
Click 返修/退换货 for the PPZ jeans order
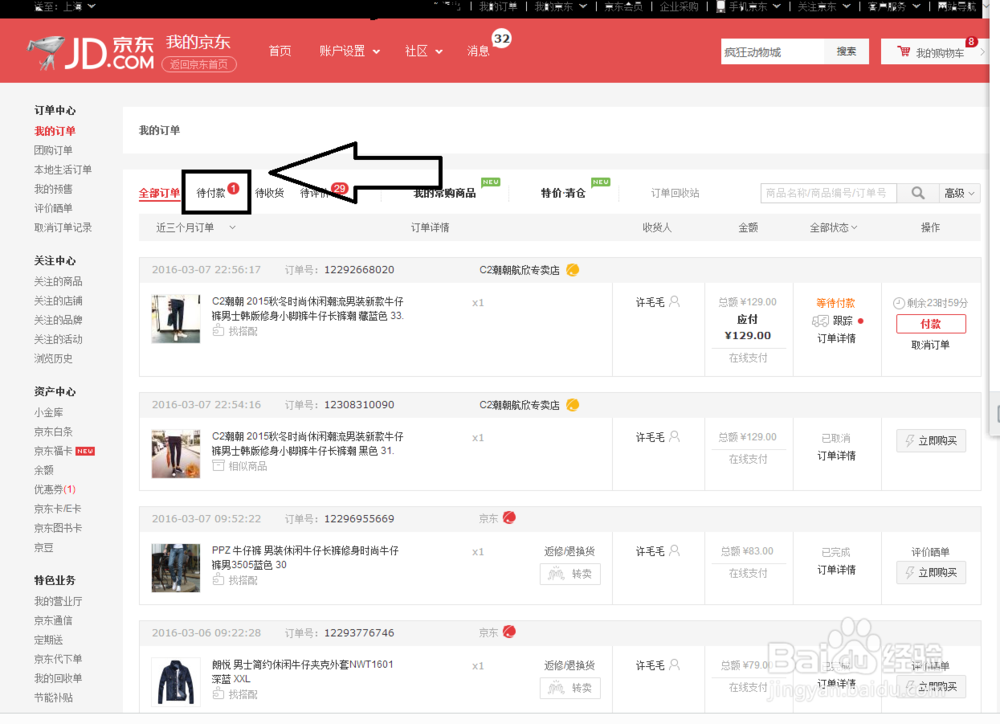[569, 551]
